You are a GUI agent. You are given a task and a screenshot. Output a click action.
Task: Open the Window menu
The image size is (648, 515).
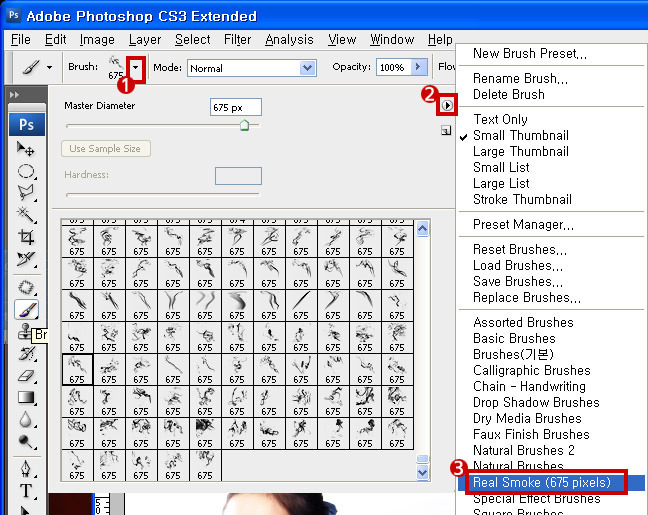pos(392,40)
